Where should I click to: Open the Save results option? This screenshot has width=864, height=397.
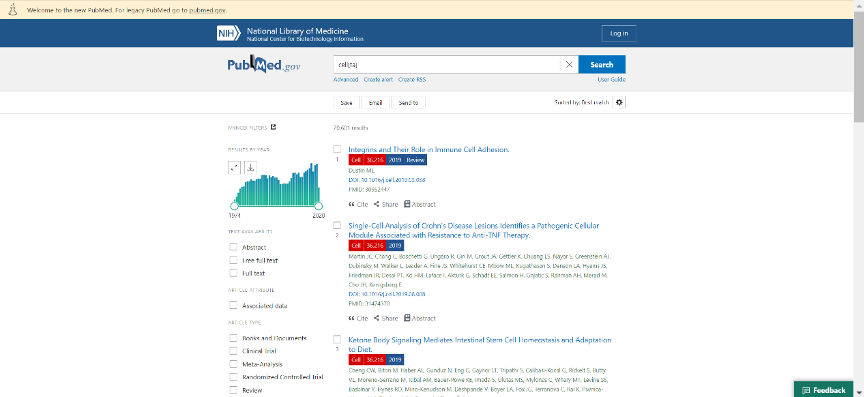[347, 103]
